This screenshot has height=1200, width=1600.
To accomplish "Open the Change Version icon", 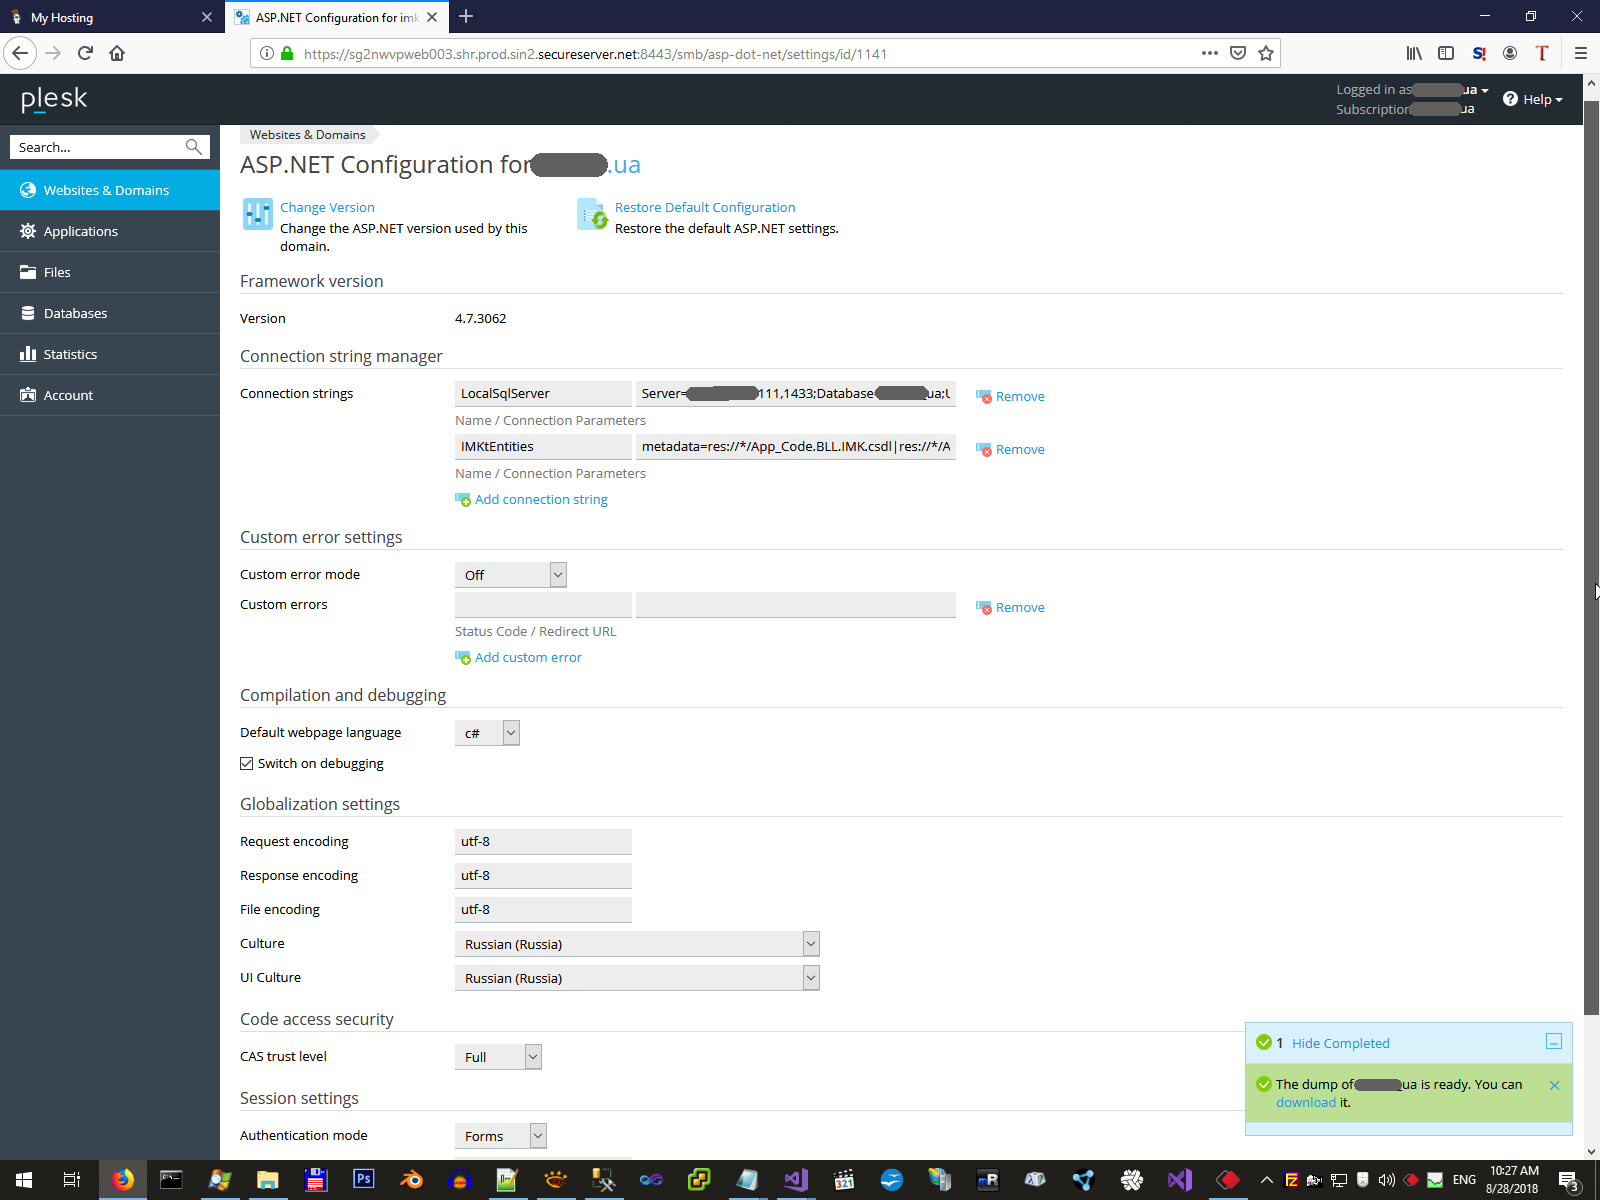I will (x=257, y=214).
